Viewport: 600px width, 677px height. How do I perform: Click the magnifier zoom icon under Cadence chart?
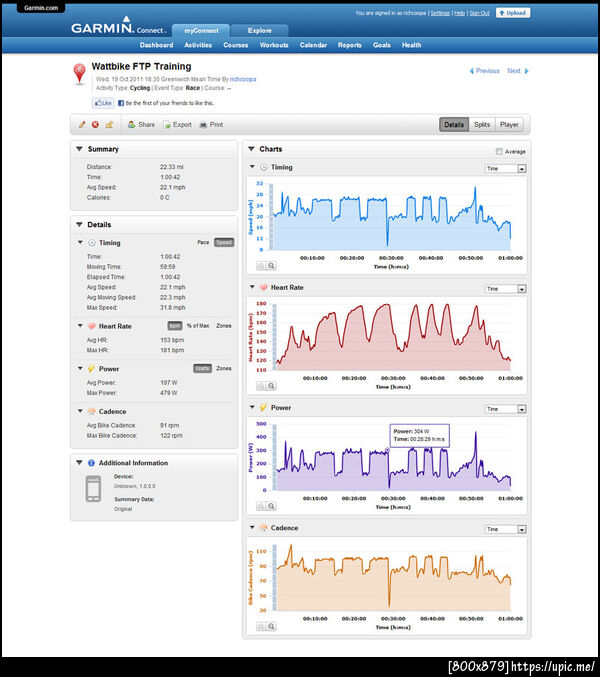(x=272, y=626)
